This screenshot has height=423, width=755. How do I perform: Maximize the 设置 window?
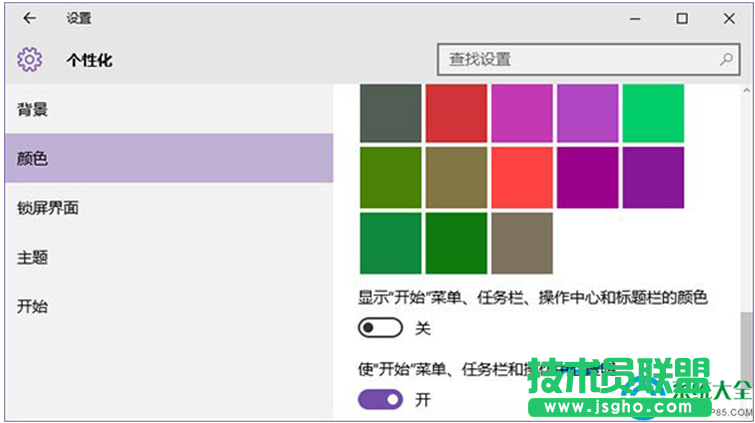click(x=681, y=18)
